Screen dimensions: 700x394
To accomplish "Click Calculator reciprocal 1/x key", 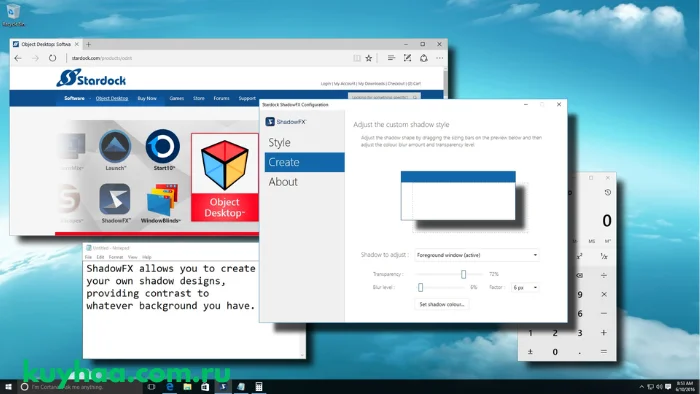I will point(604,256).
